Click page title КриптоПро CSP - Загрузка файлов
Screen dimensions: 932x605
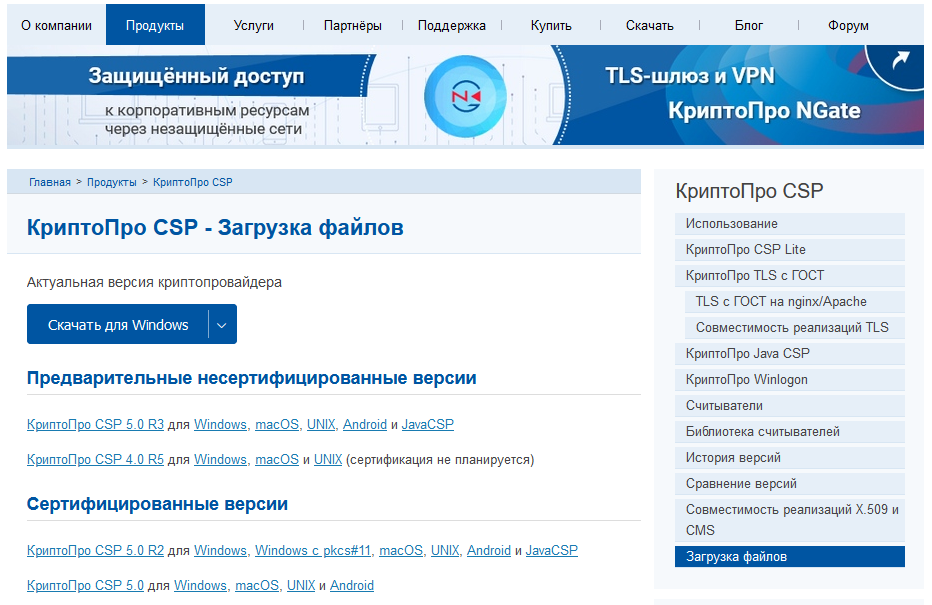tap(215, 228)
